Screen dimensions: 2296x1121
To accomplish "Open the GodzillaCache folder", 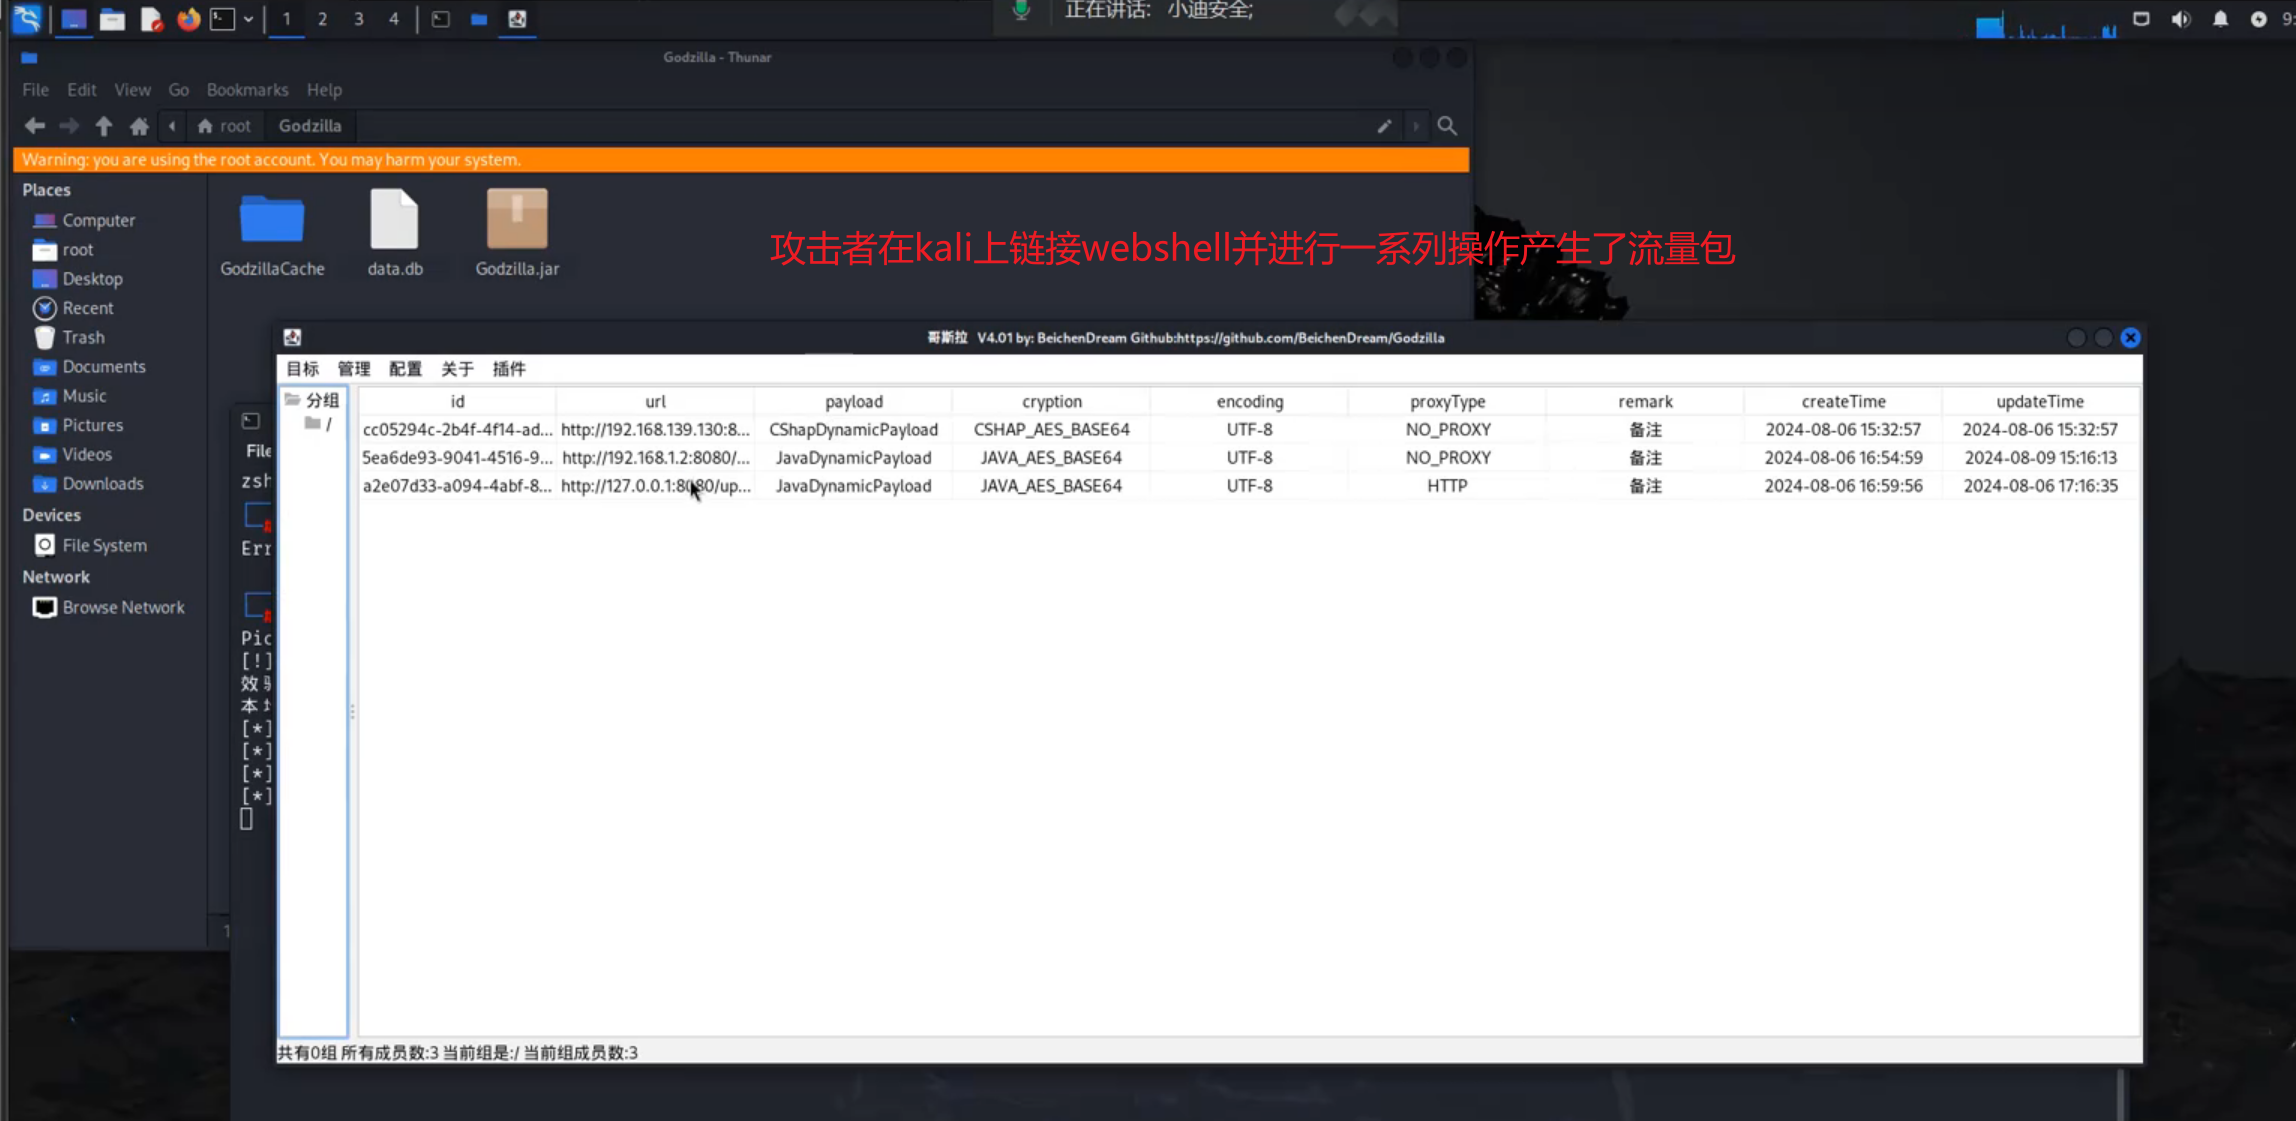I will (x=272, y=221).
